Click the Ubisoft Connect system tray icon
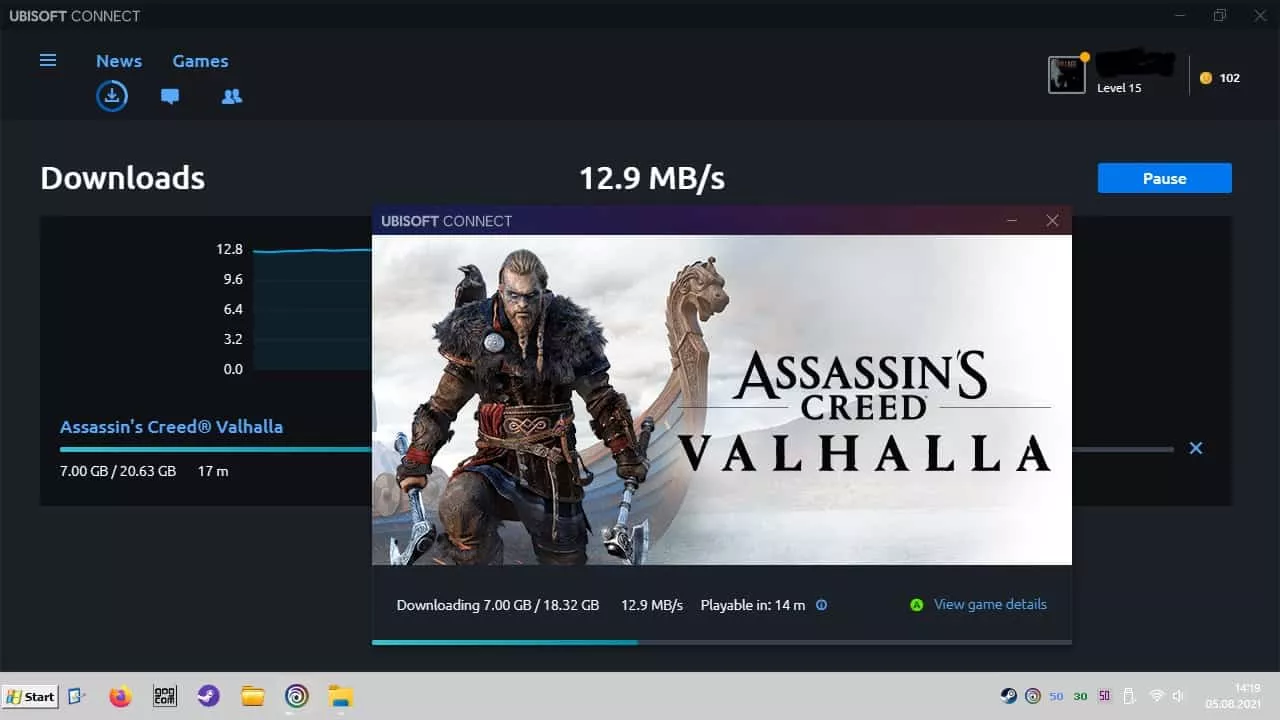 (1033, 696)
